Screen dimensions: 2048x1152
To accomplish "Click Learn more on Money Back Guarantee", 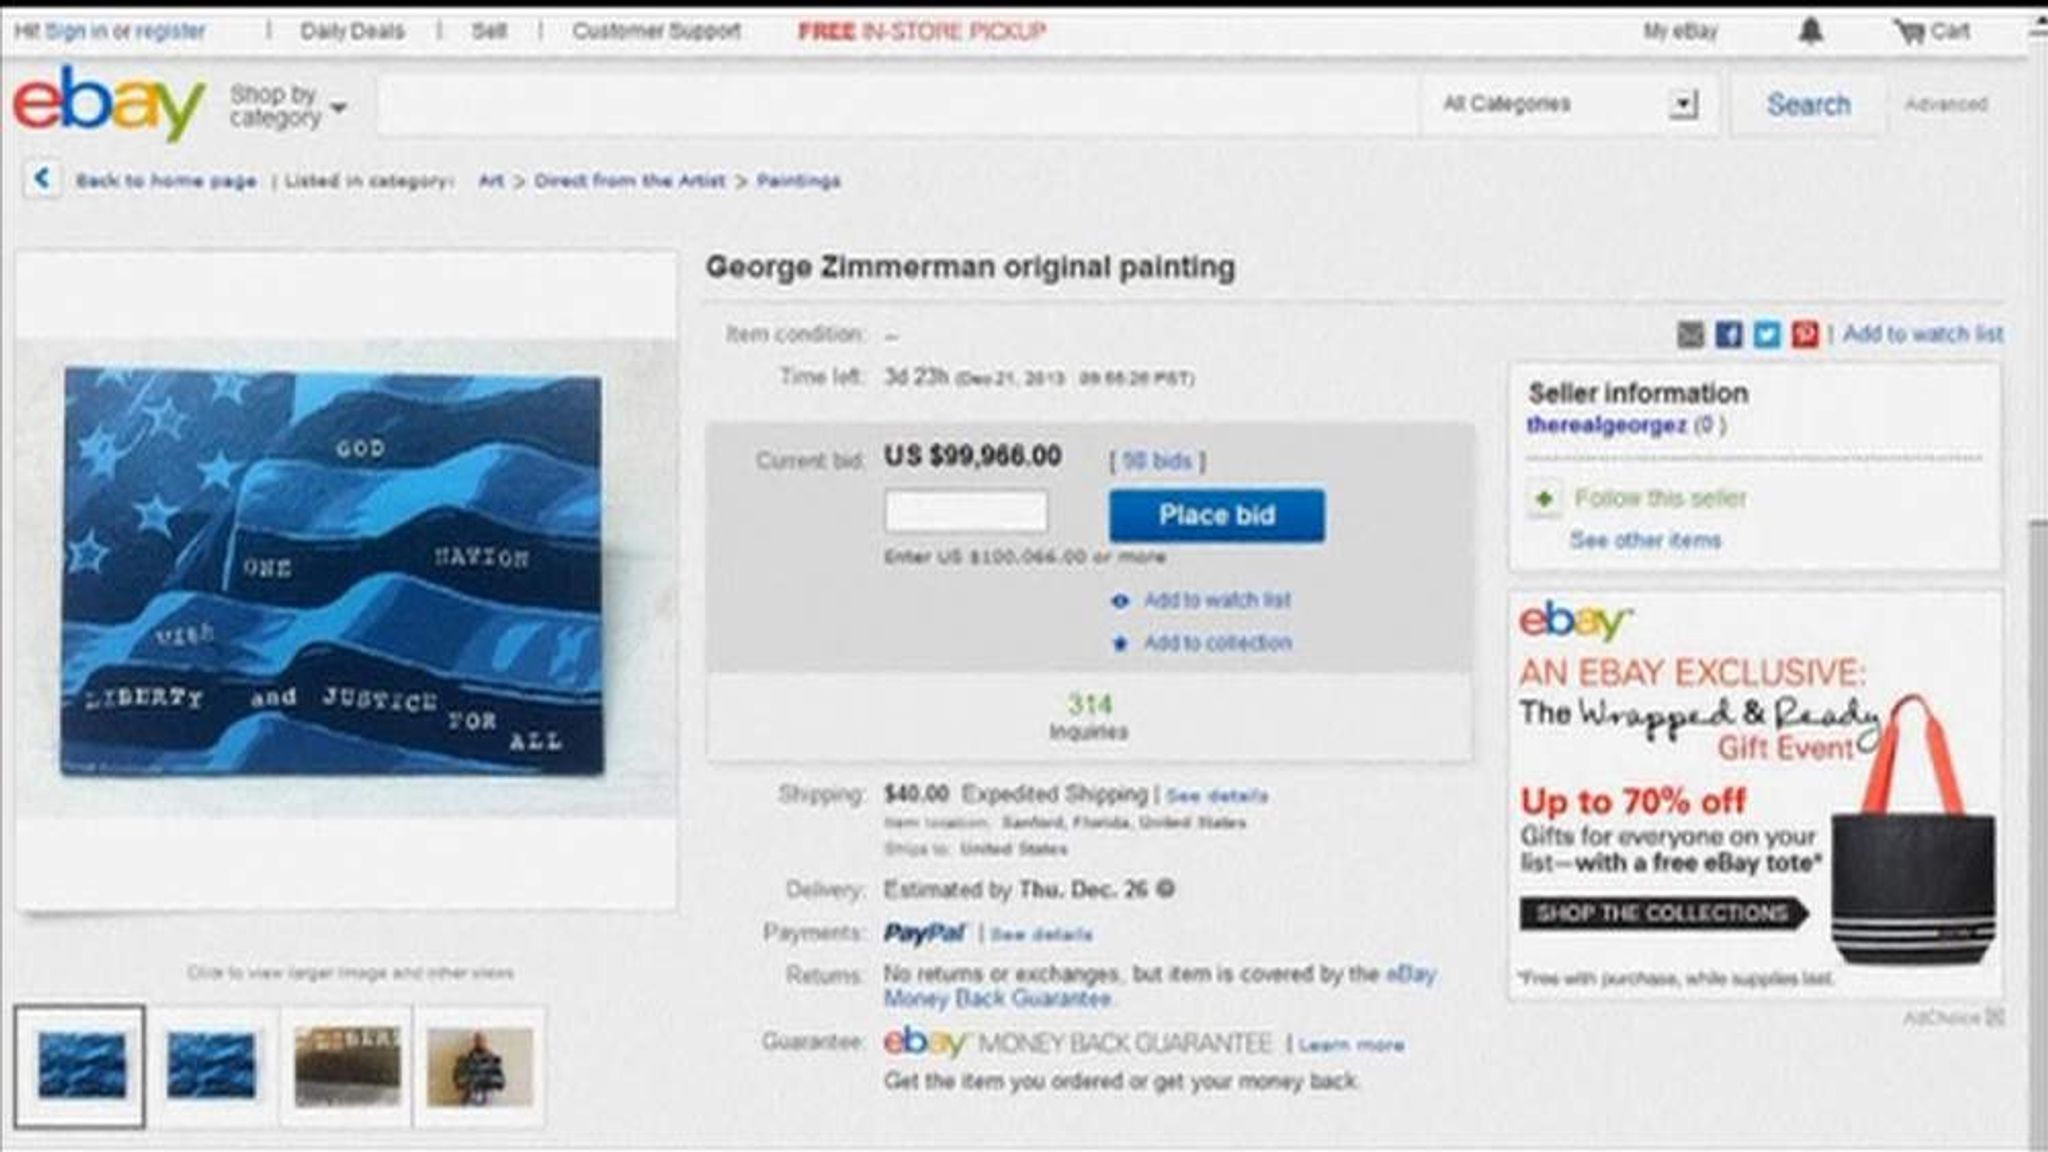I will 1351,1045.
